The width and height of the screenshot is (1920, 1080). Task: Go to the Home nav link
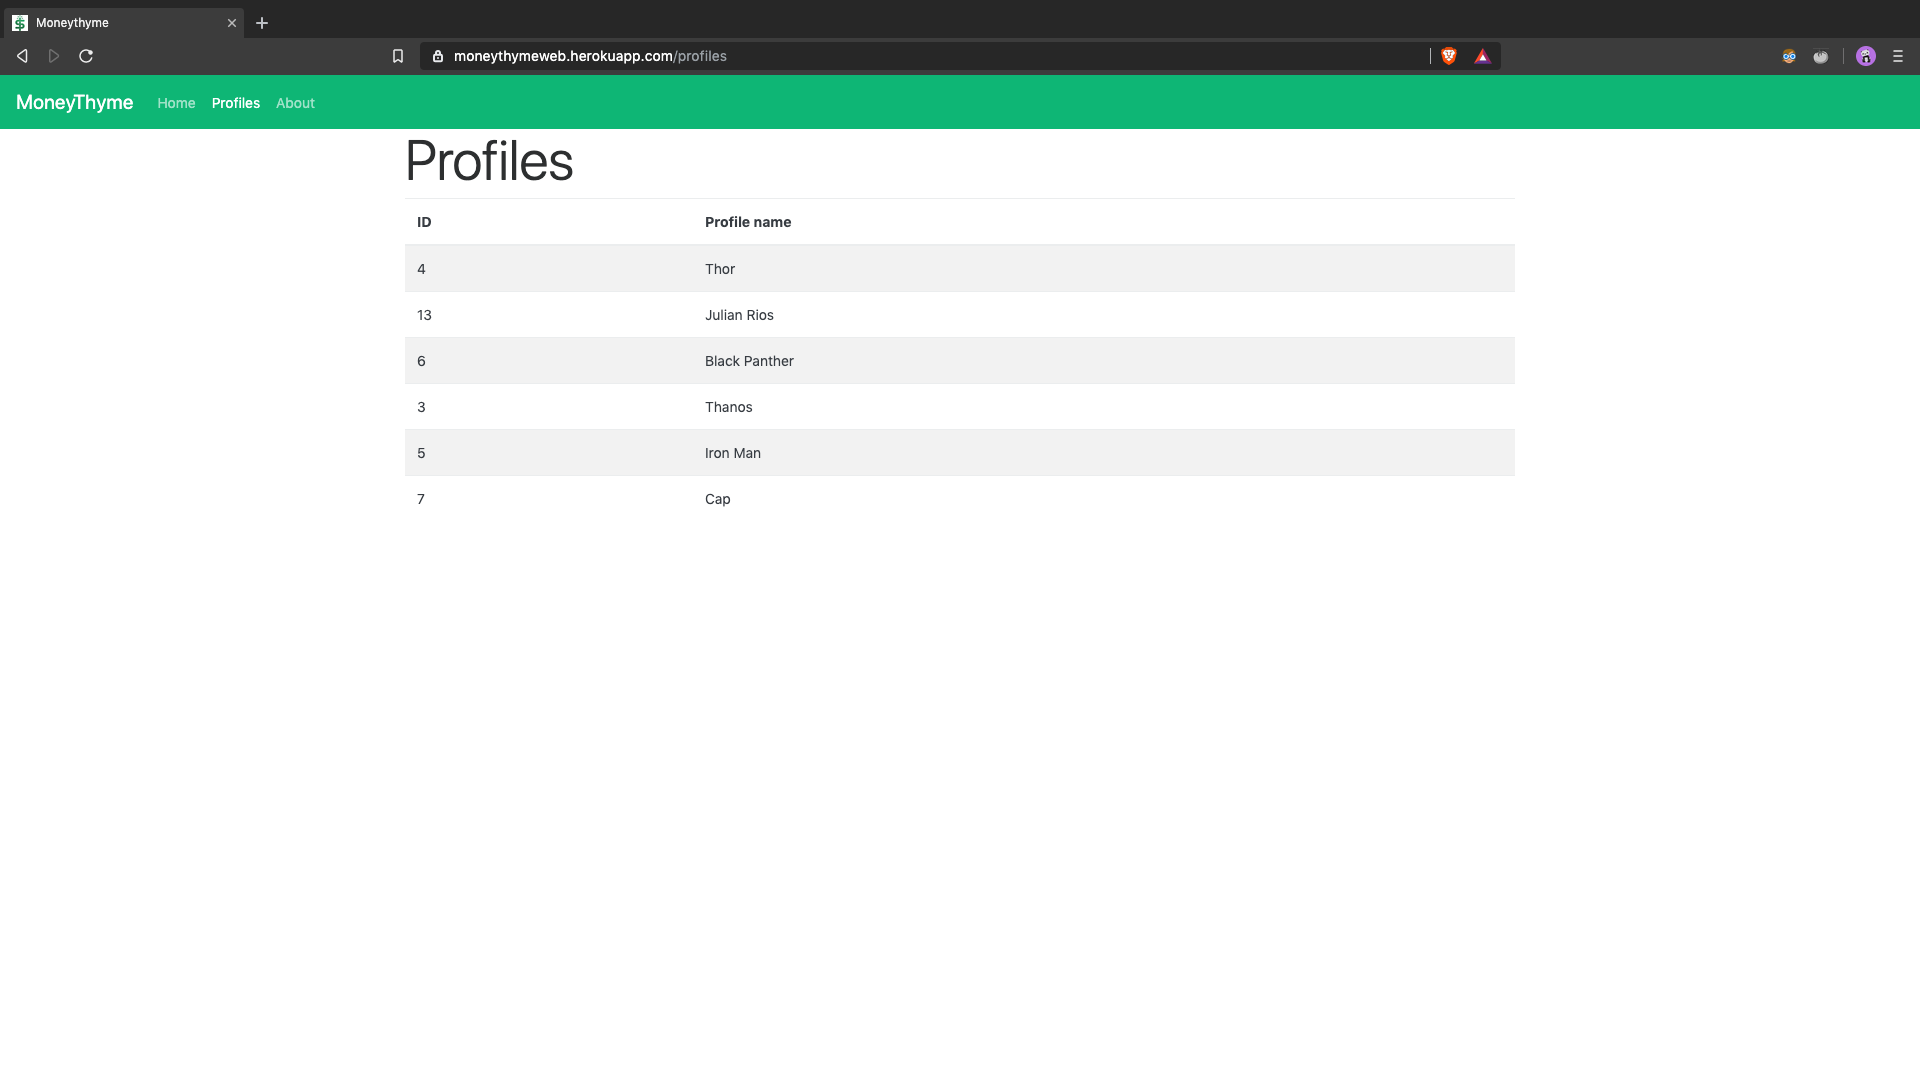(176, 103)
